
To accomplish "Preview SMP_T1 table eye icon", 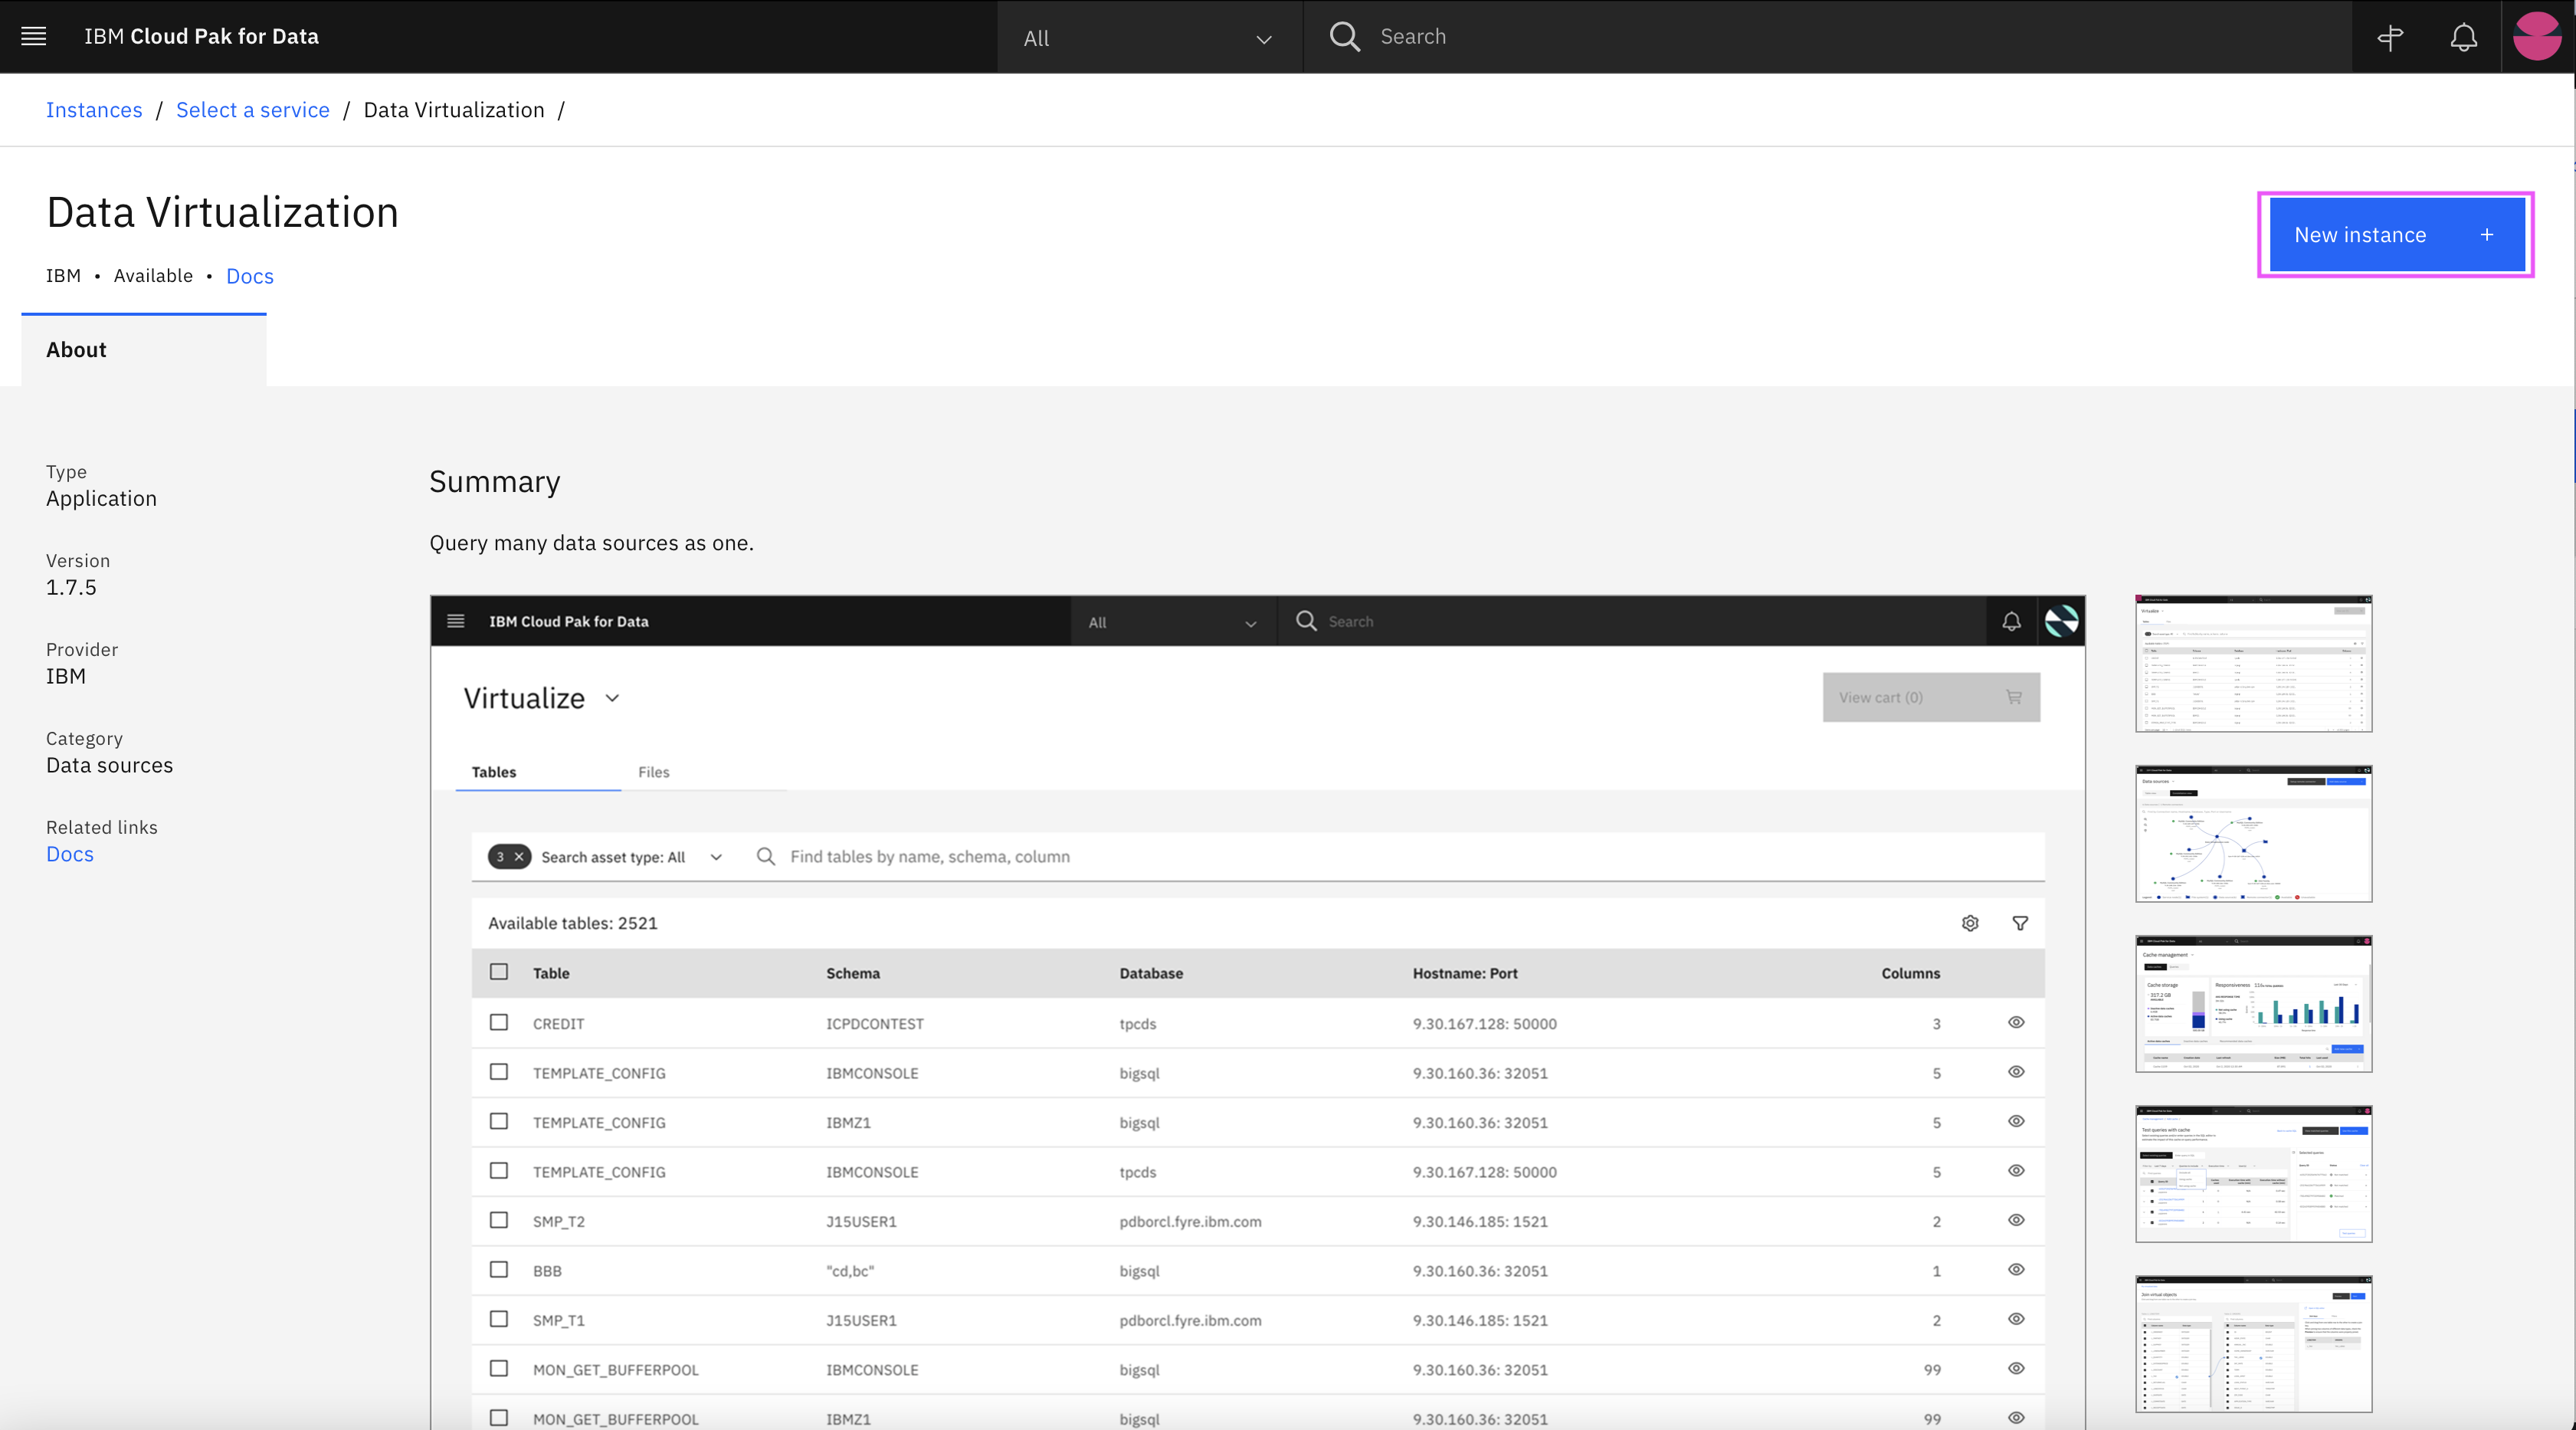I will point(2016,1319).
